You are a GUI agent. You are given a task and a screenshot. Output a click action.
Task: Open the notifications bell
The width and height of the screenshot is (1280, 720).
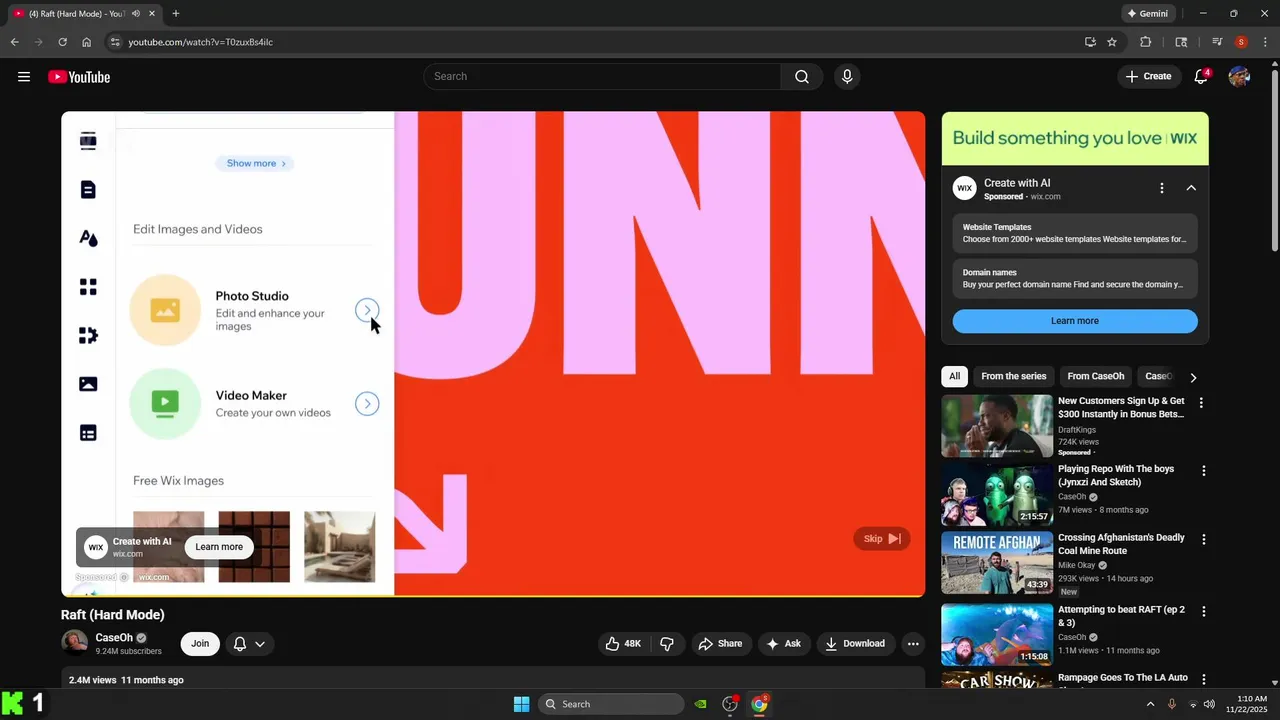click(1201, 77)
